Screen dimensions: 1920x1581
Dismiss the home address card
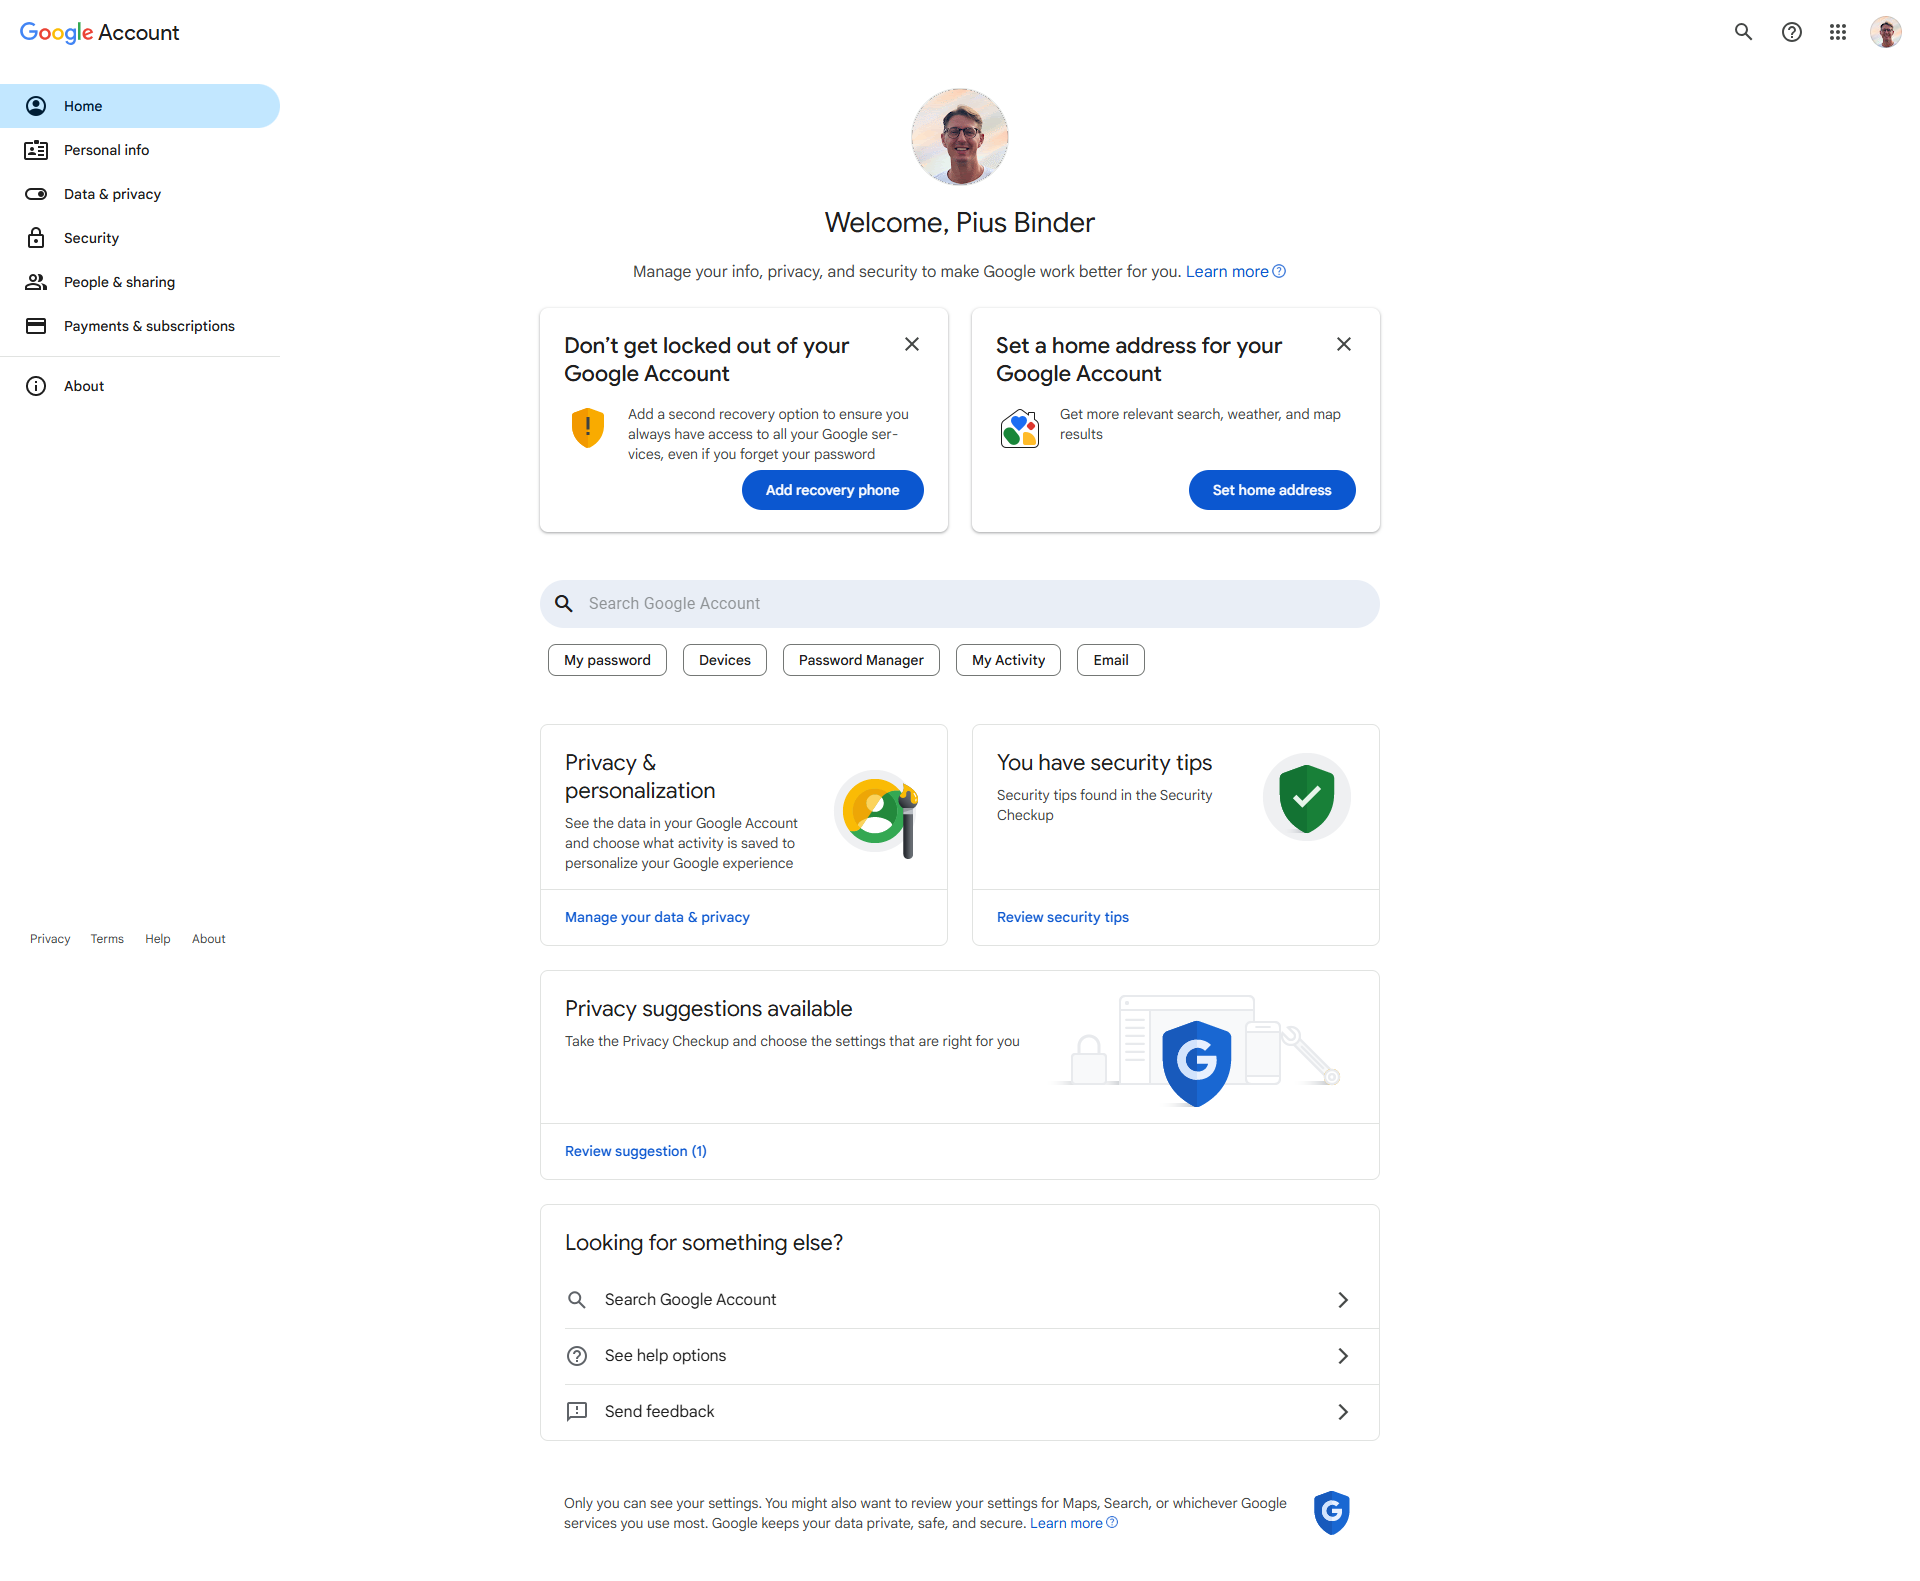1344,344
